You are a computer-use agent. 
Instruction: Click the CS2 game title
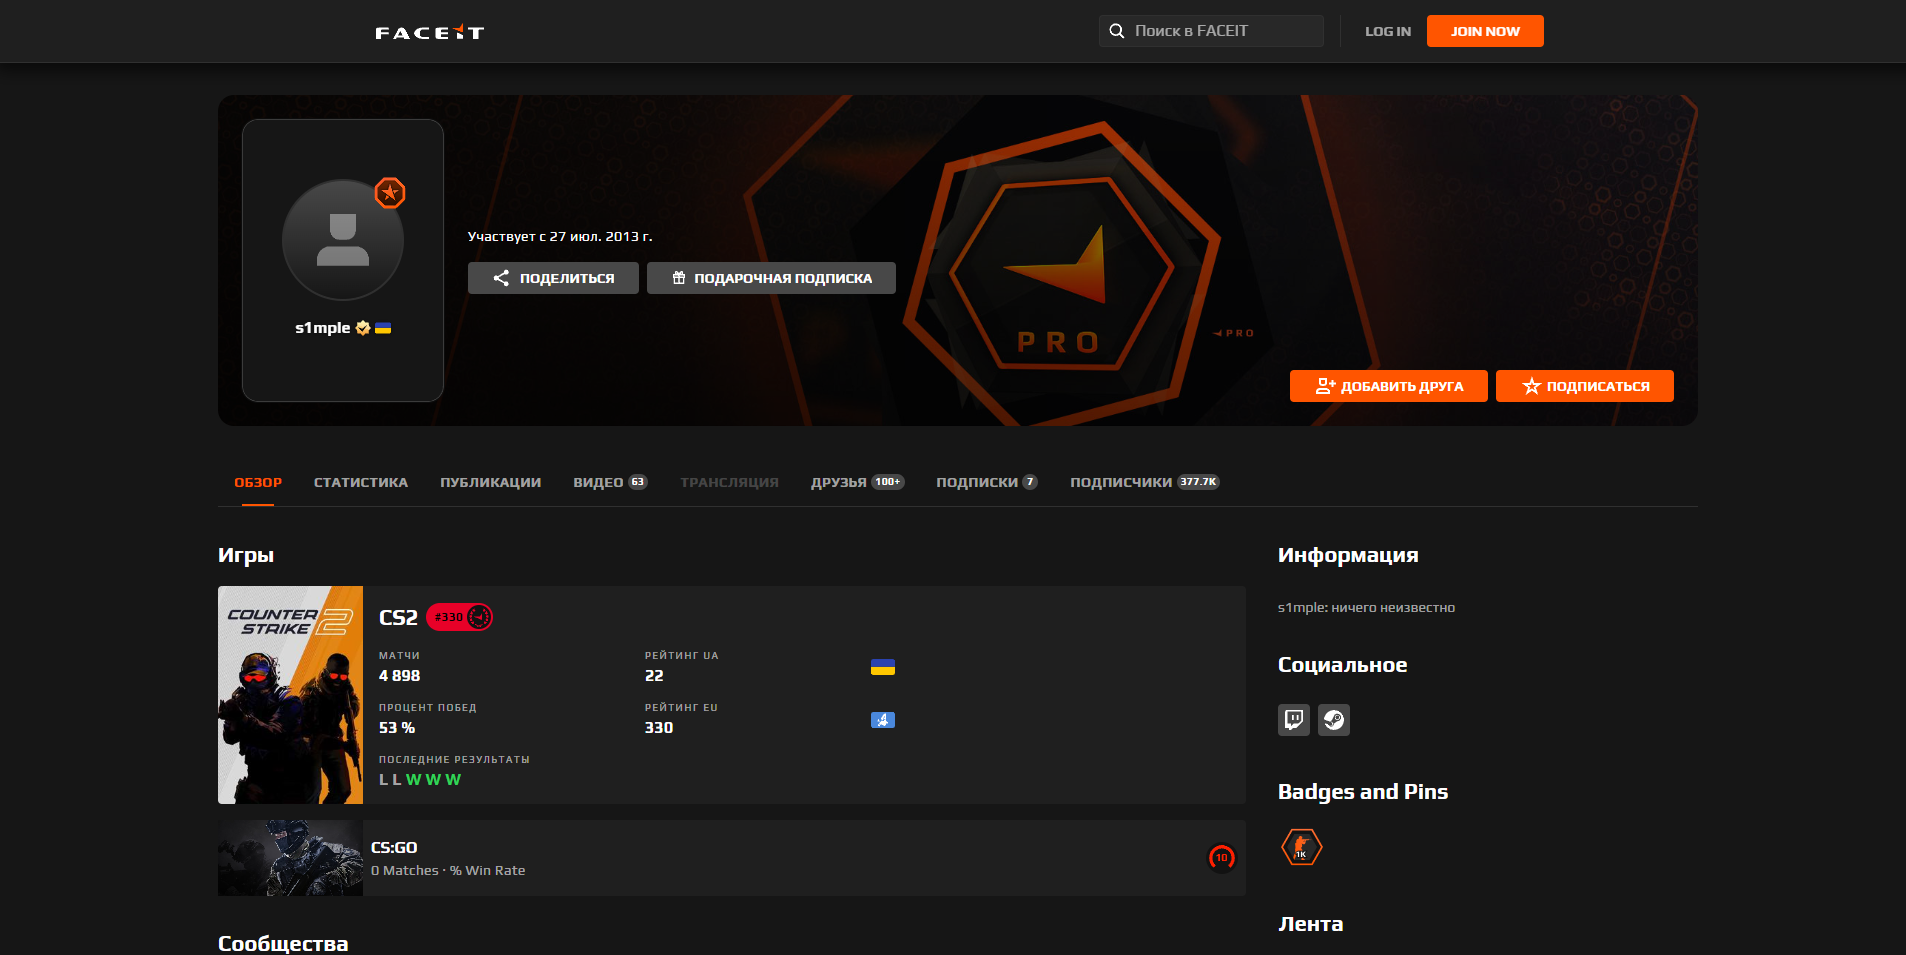398,618
